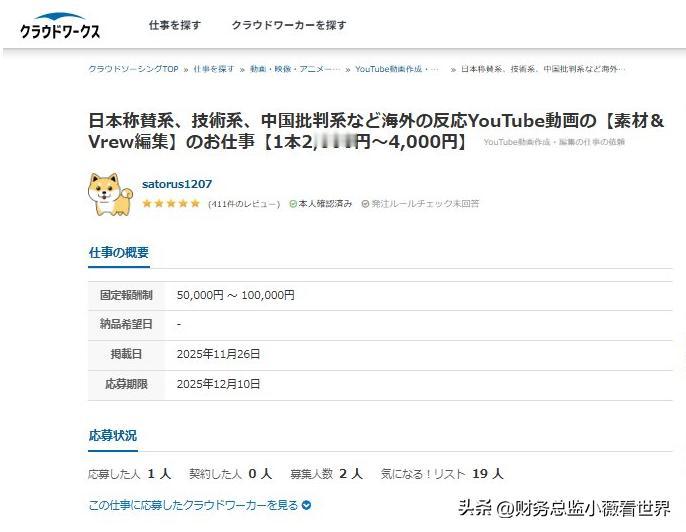Click 応募した人 1 人 count
The height and width of the screenshot is (532, 686).
click(130, 474)
